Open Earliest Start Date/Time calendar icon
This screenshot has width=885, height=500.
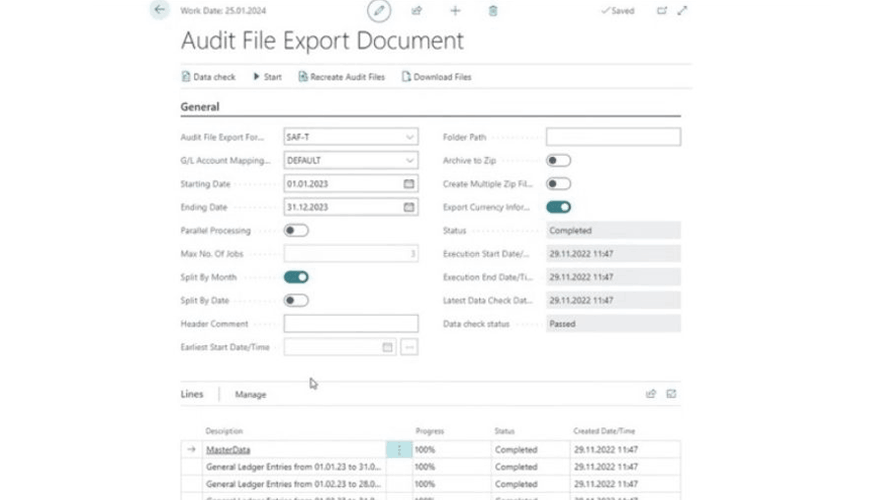tap(387, 347)
